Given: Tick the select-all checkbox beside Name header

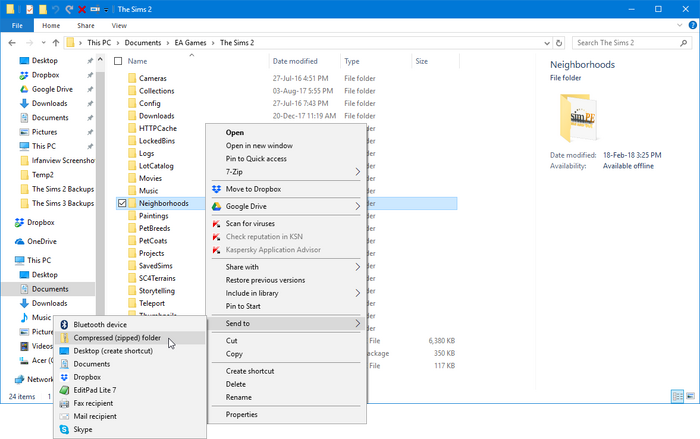Looking at the screenshot, I should 118,61.
